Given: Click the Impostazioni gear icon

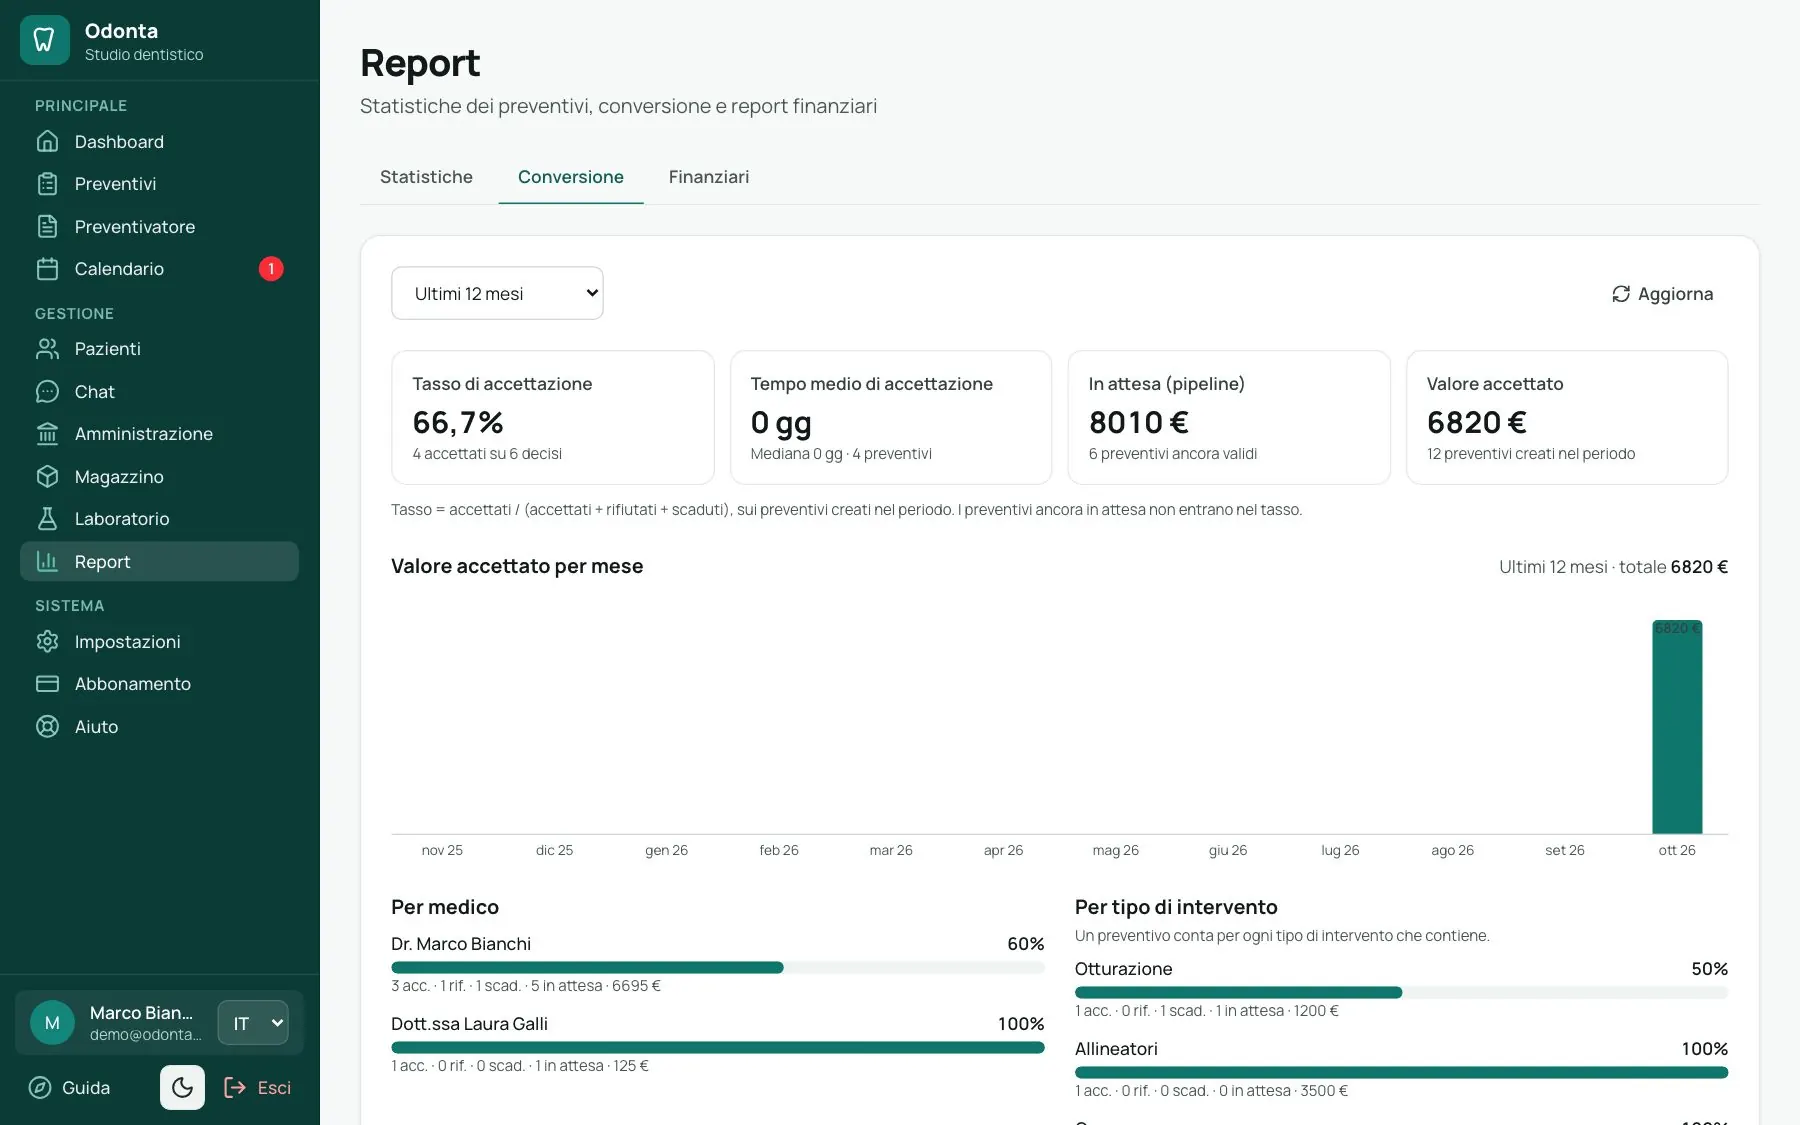Looking at the screenshot, I should 47,642.
